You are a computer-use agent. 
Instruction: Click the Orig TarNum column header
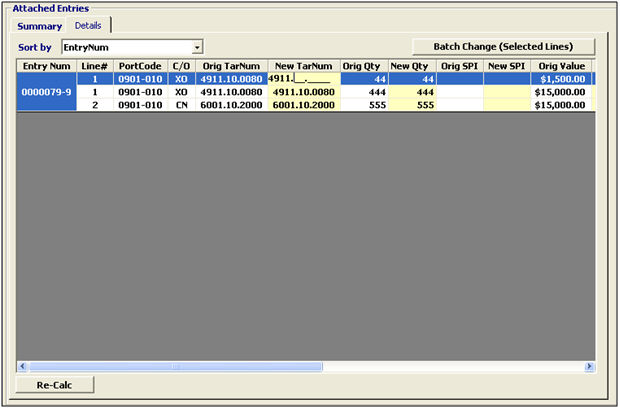[230, 65]
